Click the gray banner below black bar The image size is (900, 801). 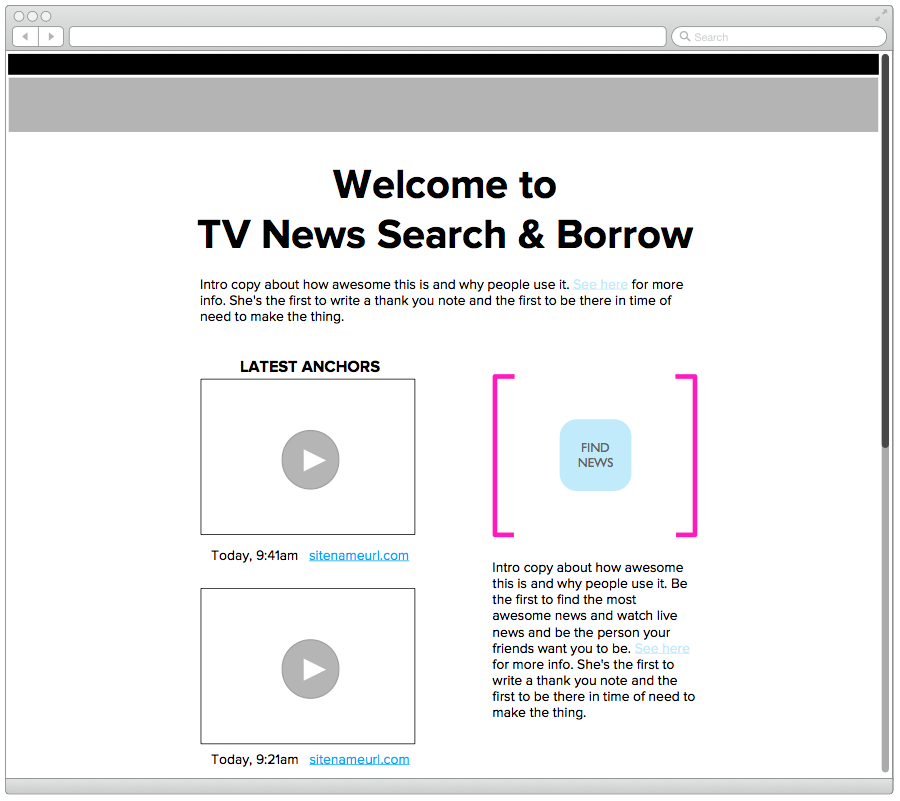pos(443,104)
